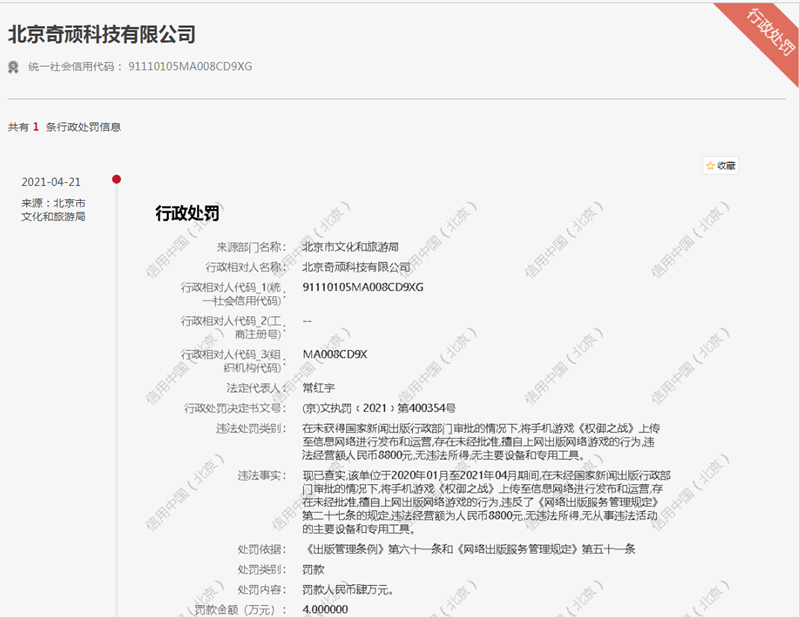
Task: Click the 法定代表人 field label
Action: click(x=256, y=388)
